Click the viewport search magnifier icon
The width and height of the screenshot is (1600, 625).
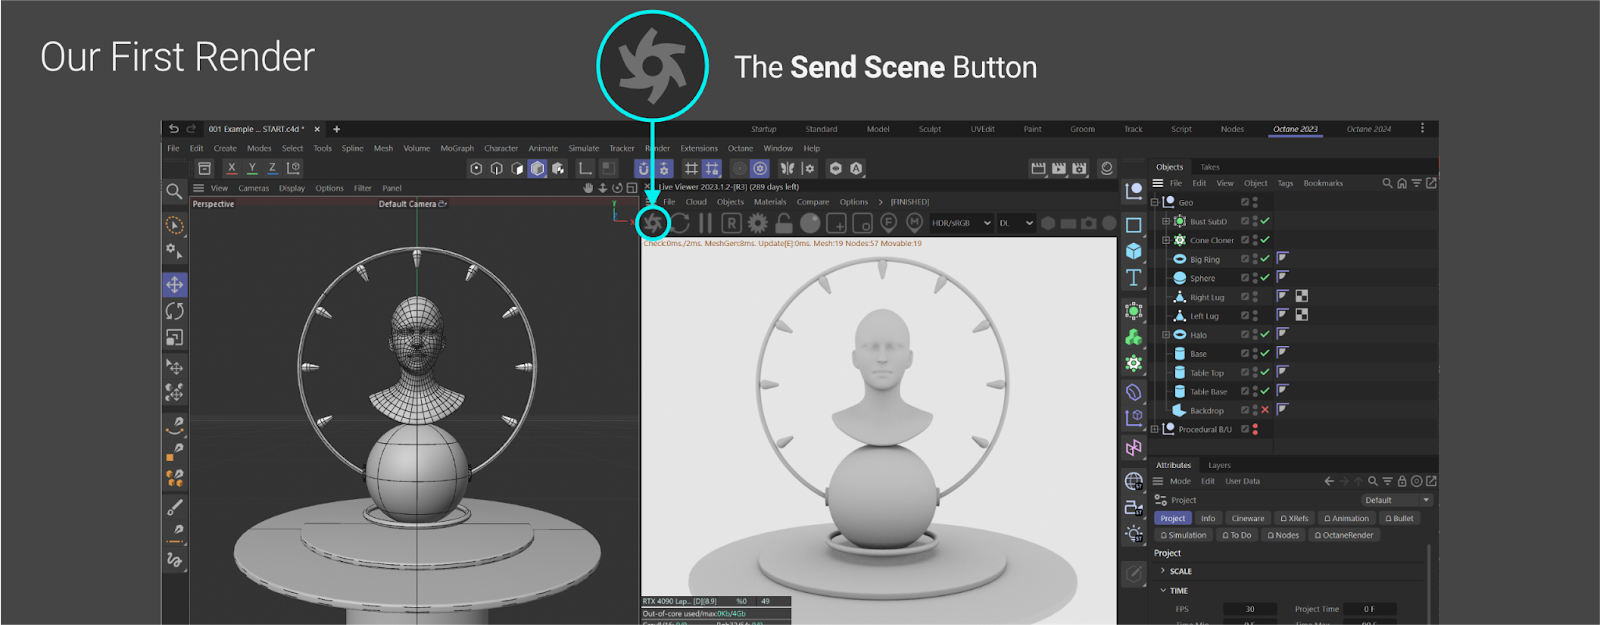click(174, 191)
